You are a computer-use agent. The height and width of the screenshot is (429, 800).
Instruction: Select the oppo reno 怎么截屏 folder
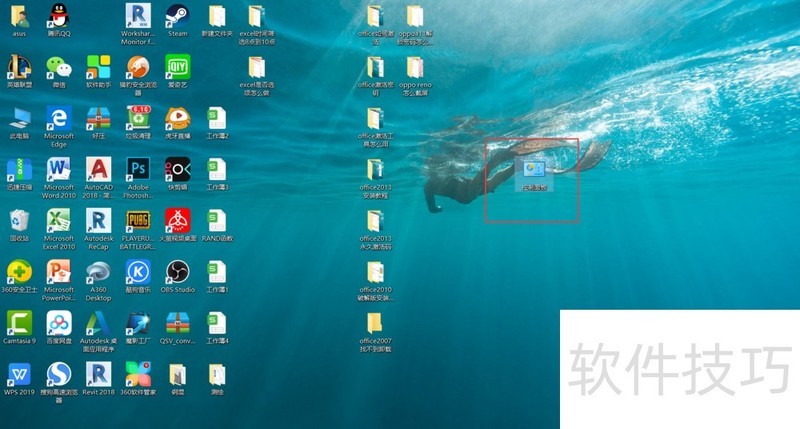click(415, 67)
